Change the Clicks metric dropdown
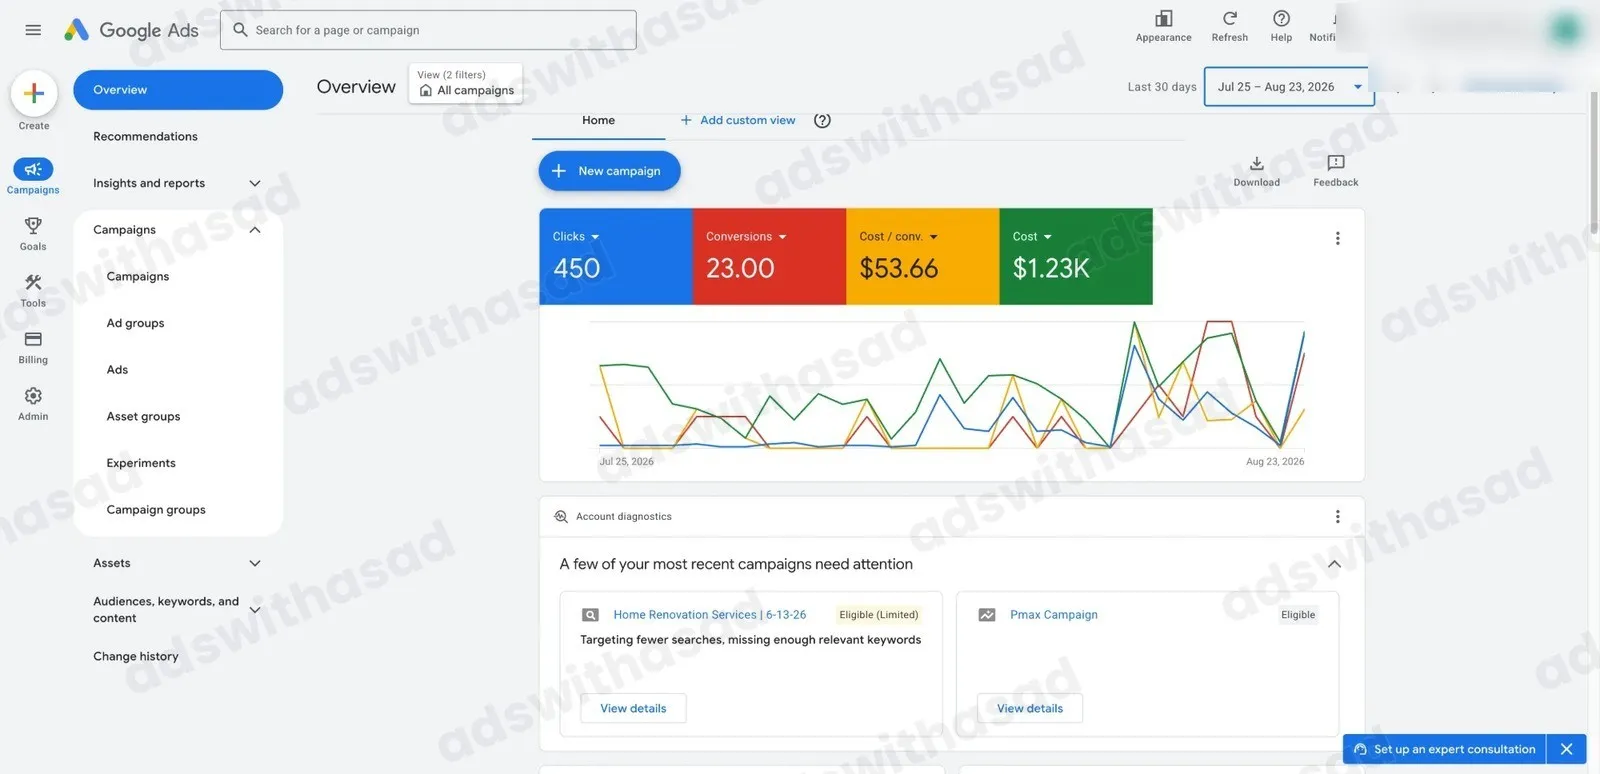 [x=576, y=237]
